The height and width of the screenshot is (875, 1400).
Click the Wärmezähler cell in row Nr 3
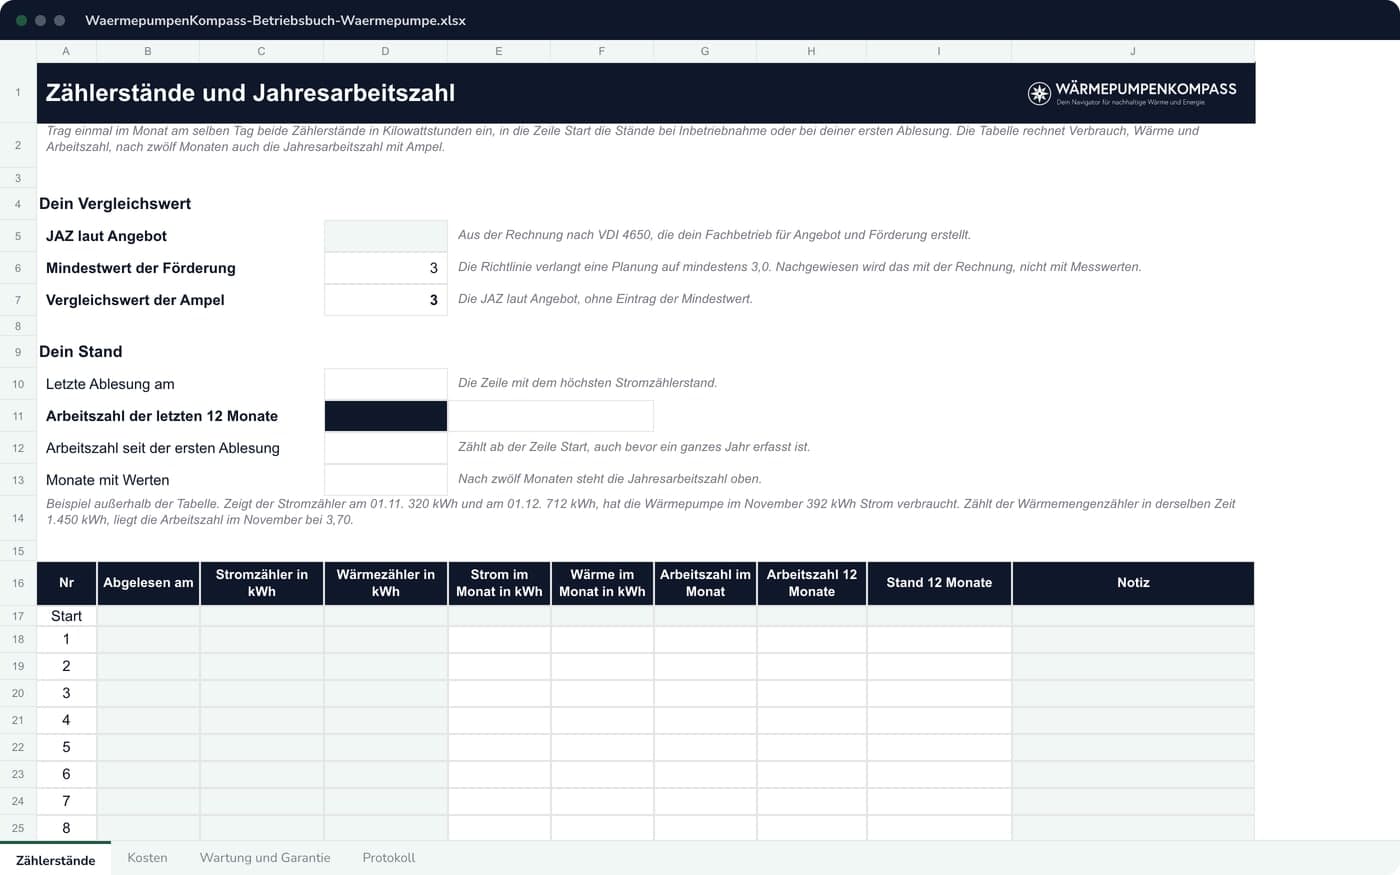(x=386, y=693)
